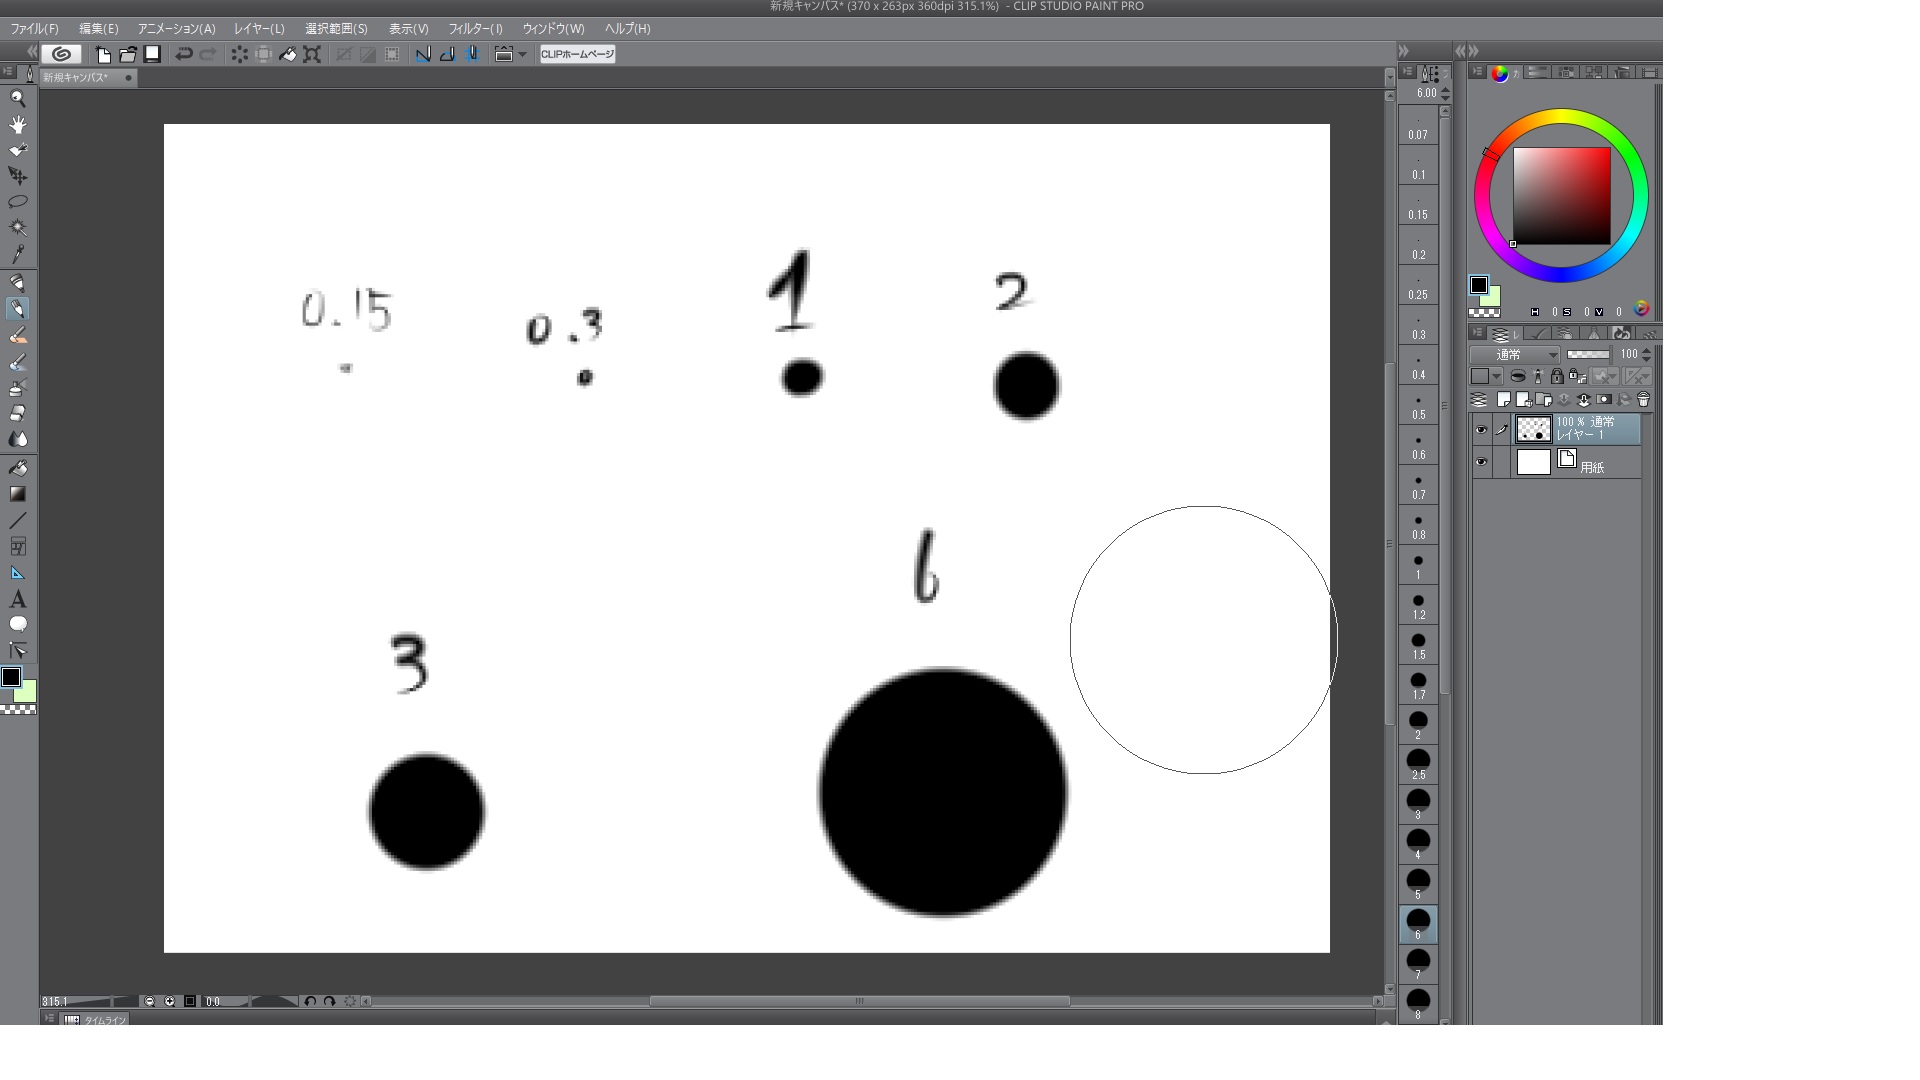Expand the snap settings dropdown in command bar
1920x1080 pixels.
[x=522, y=55]
